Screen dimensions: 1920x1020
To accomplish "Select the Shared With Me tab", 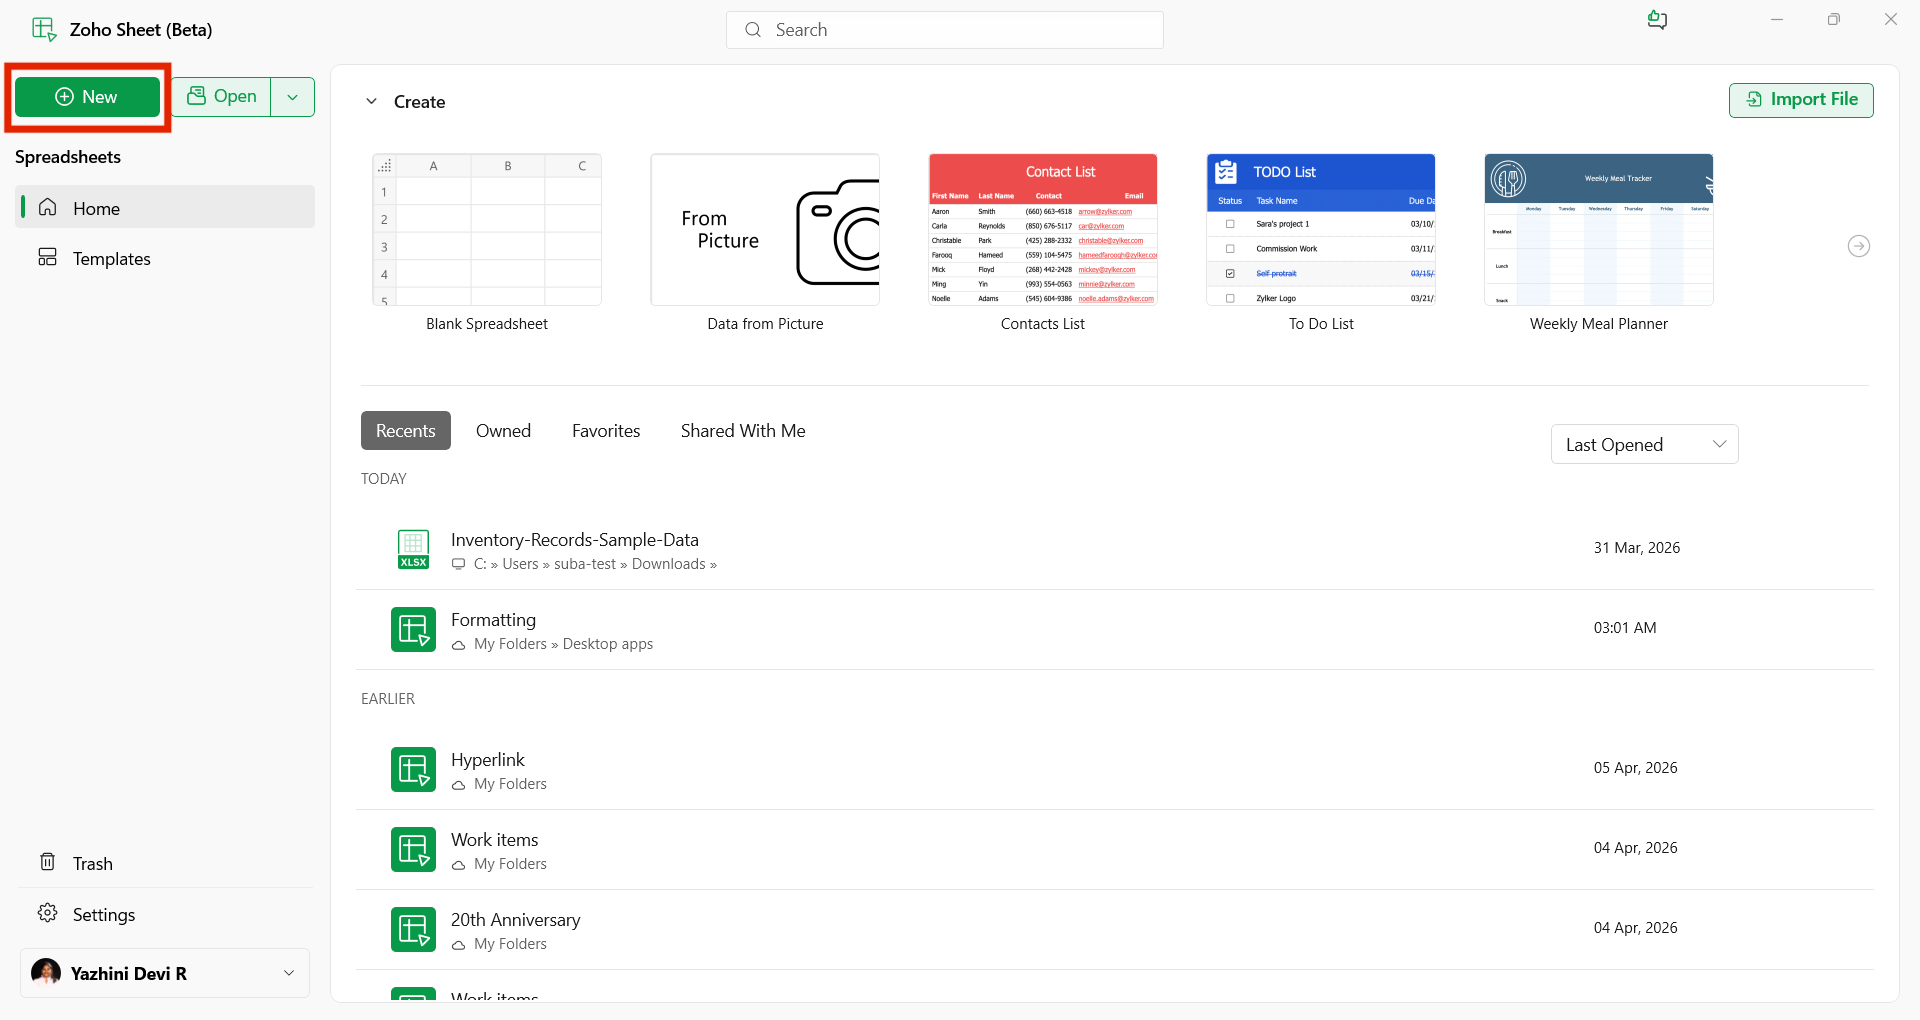I will pos(743,431).
